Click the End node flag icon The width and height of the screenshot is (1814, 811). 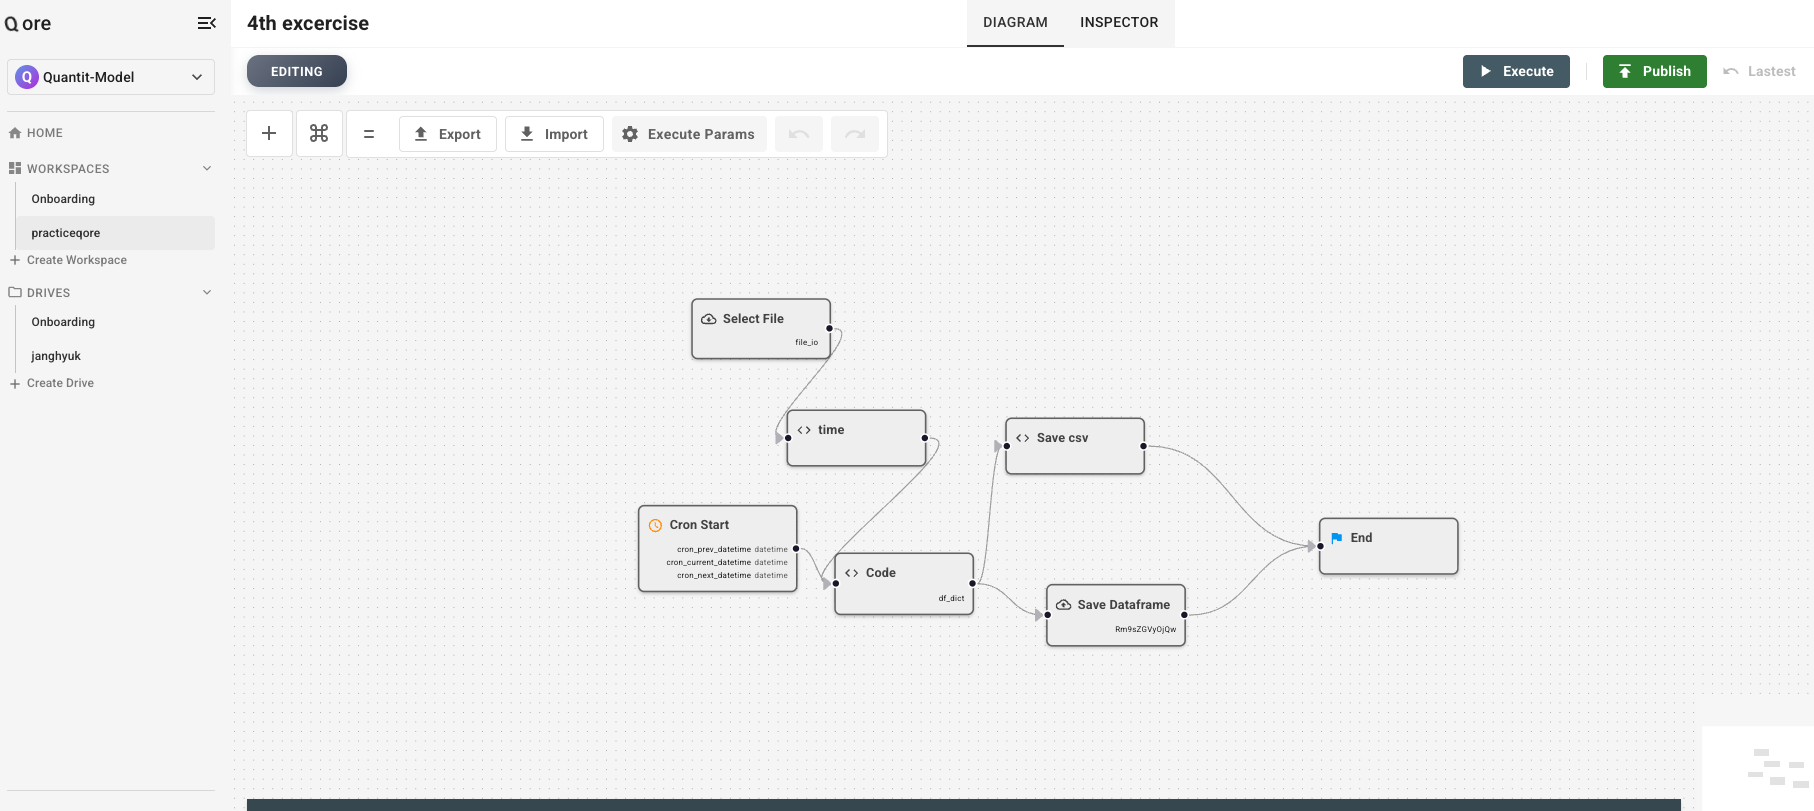(1337, 538)
